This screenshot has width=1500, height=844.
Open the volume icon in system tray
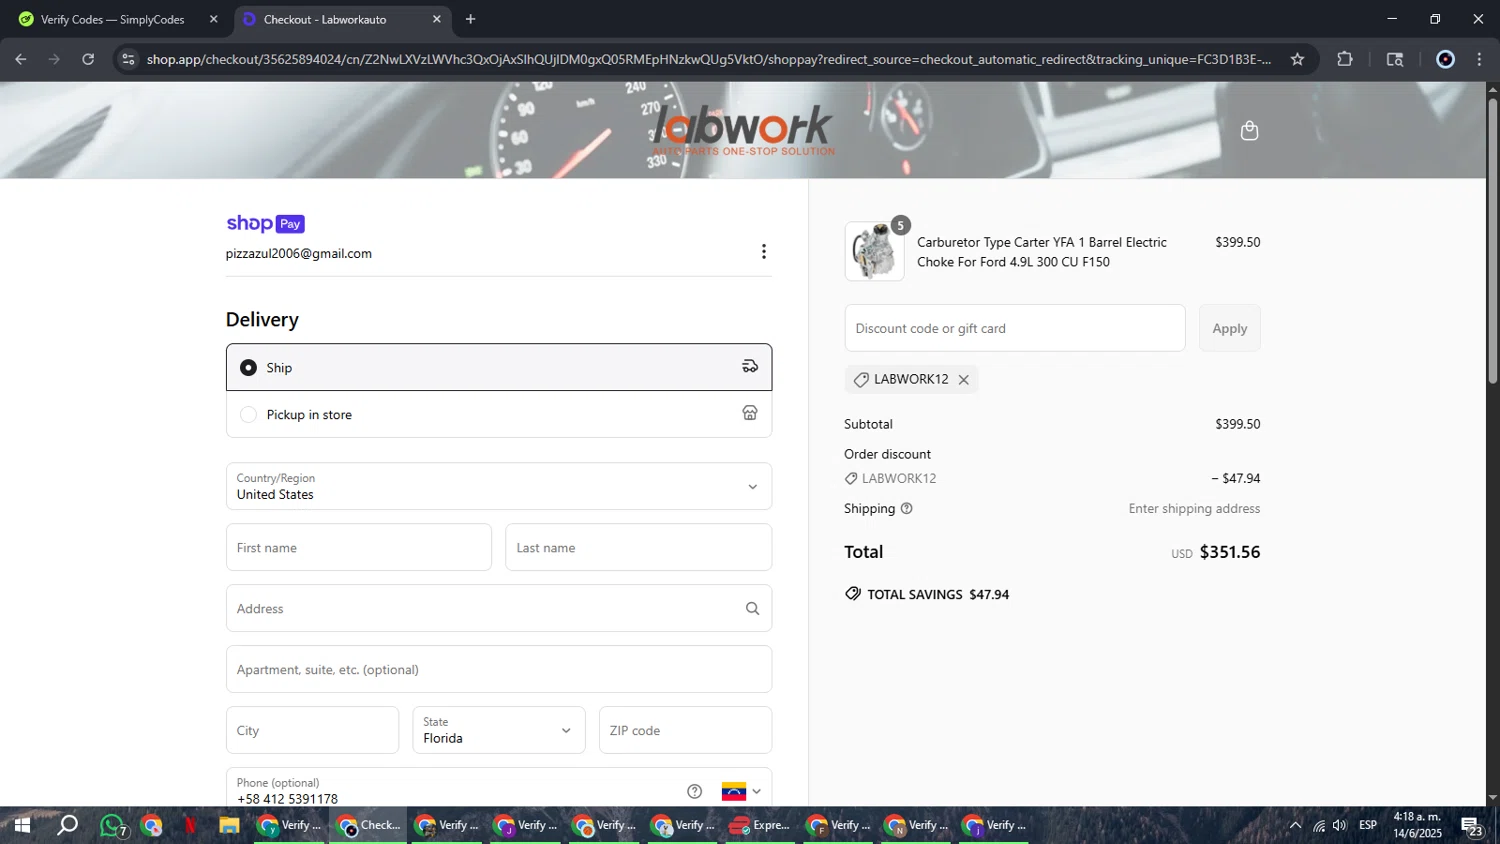click(x=1340, y=826)
